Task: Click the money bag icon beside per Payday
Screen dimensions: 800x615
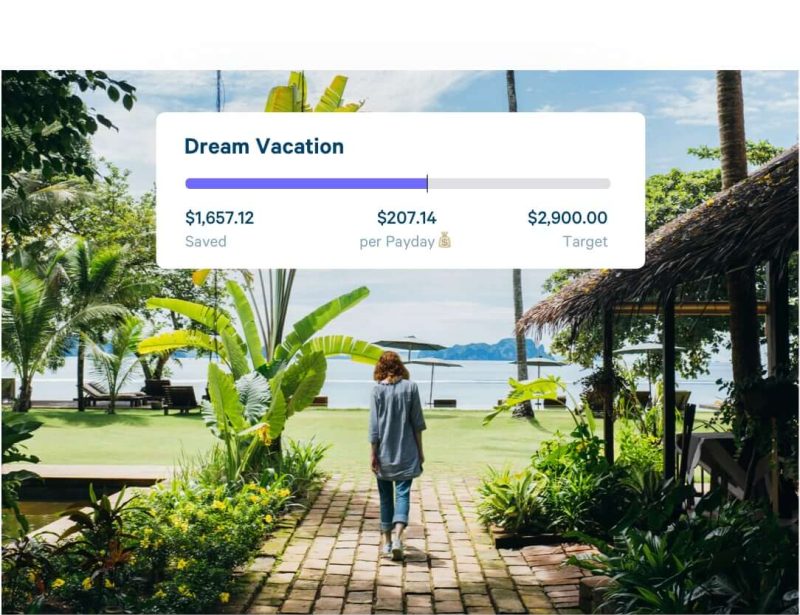Action: pyautogui.click(x=444, y=241)
